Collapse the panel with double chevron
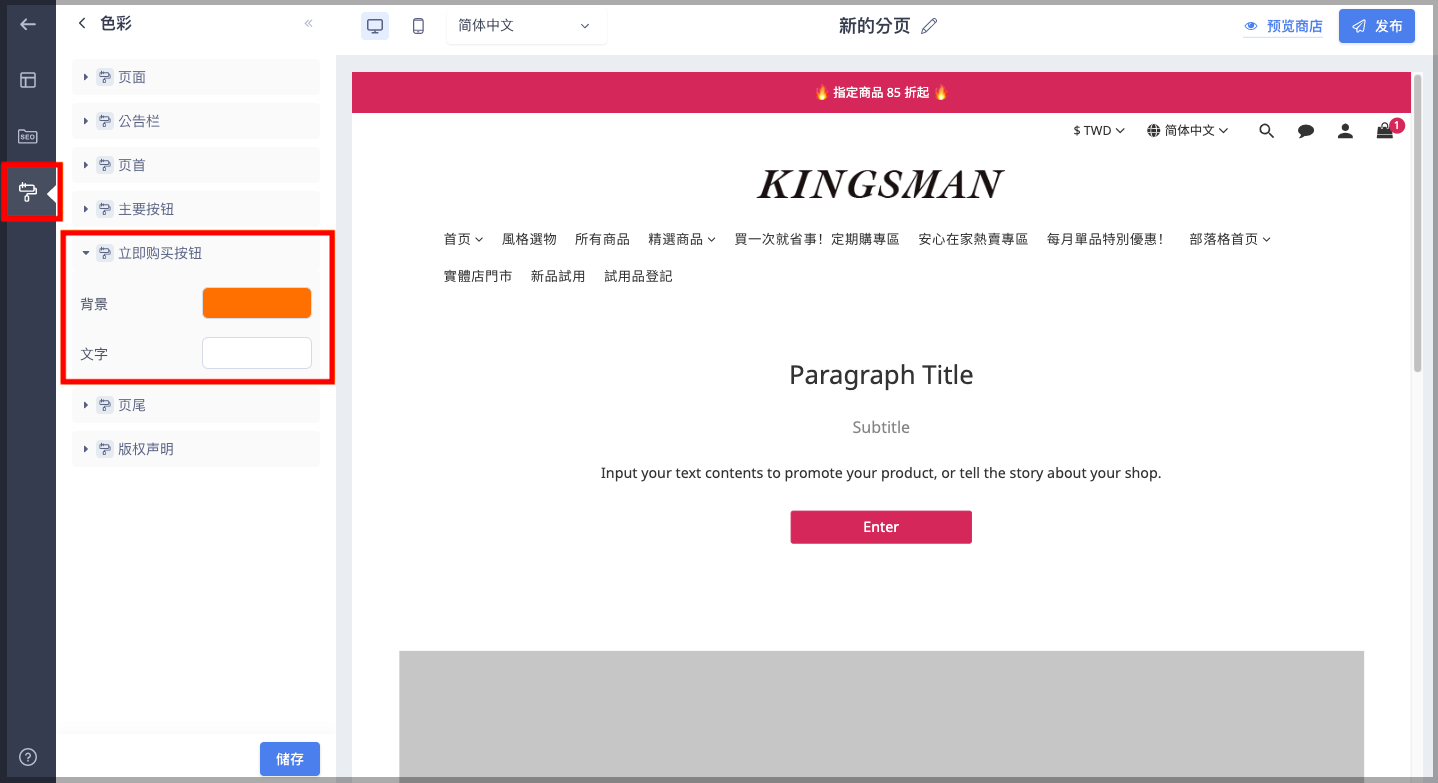 [x=309, y=23]
